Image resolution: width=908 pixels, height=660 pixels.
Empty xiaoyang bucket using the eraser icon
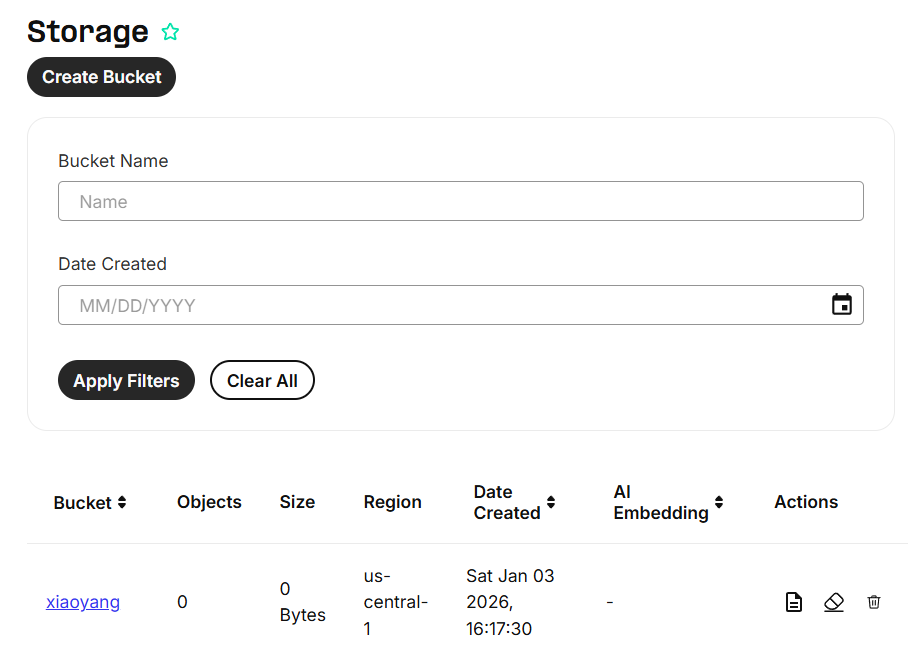click(833, 602)
